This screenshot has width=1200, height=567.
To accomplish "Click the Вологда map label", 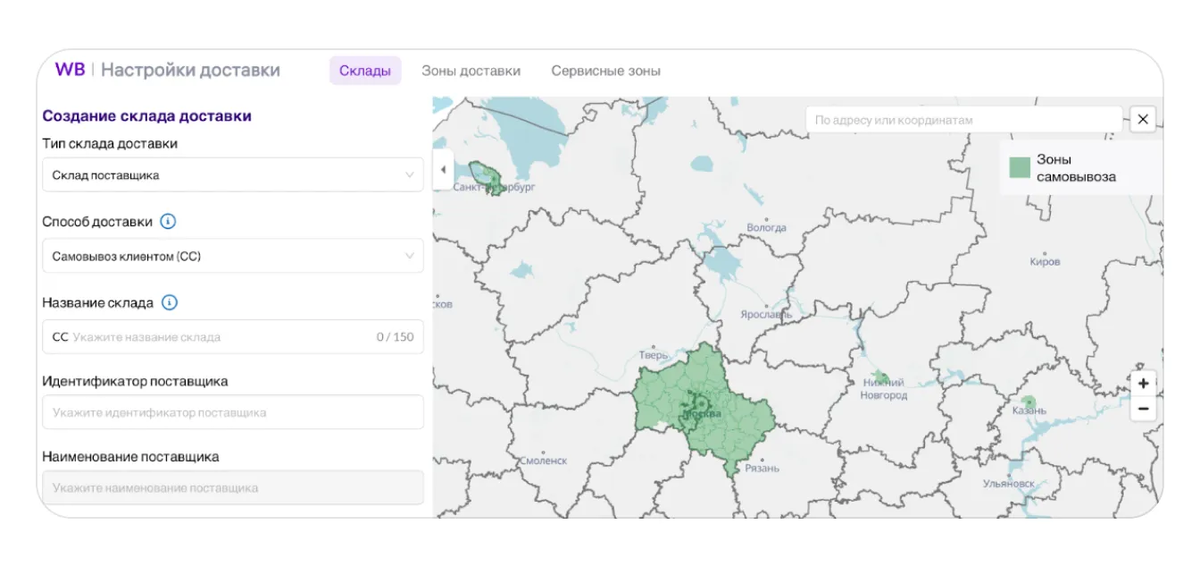I will tap(767, 228).
